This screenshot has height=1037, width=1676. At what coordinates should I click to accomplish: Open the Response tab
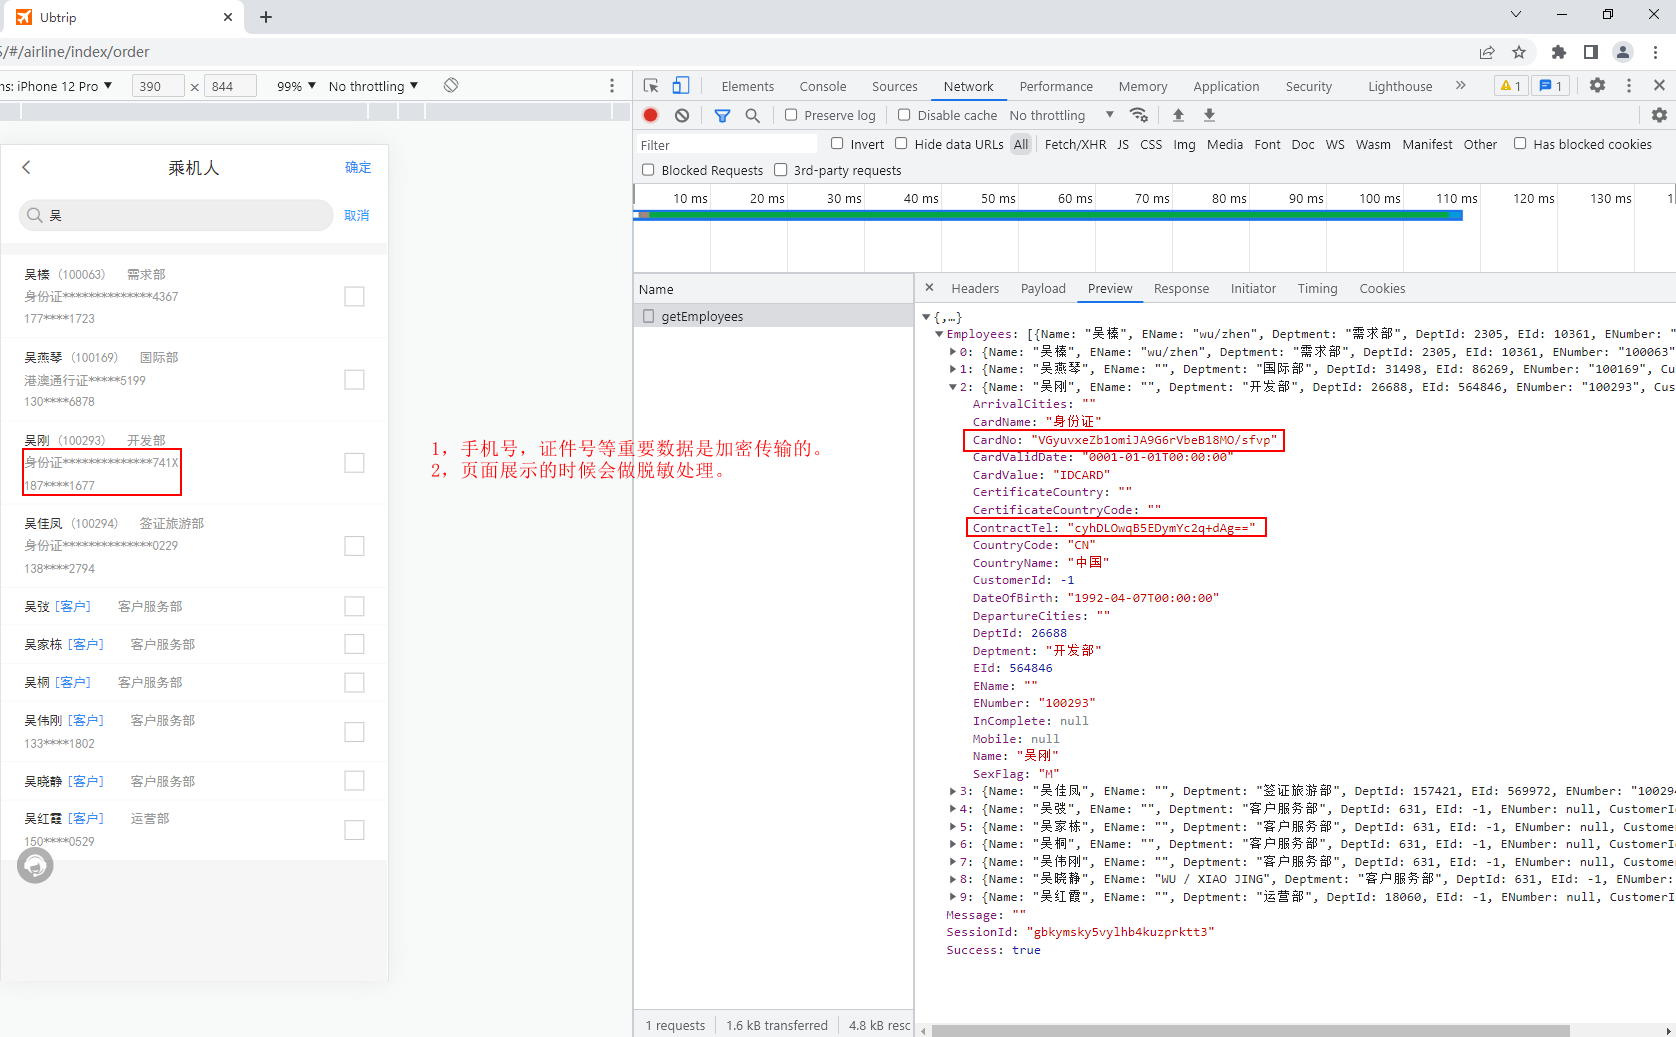coord(1181,288)
